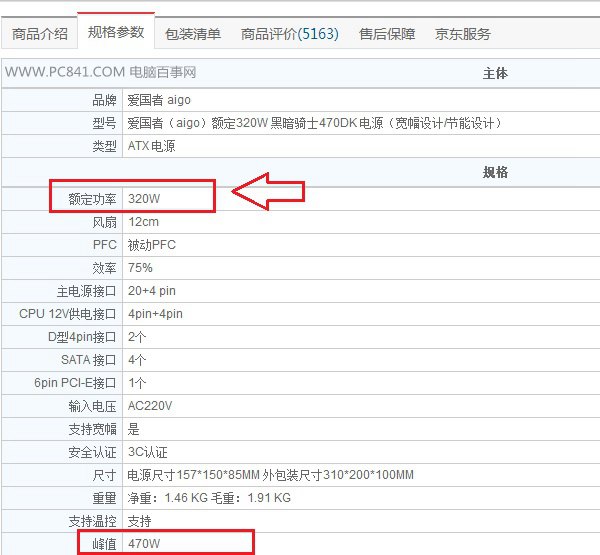Click the 类型 label cell
This screenshot has height=555, width=600.
tap(62, 146)
